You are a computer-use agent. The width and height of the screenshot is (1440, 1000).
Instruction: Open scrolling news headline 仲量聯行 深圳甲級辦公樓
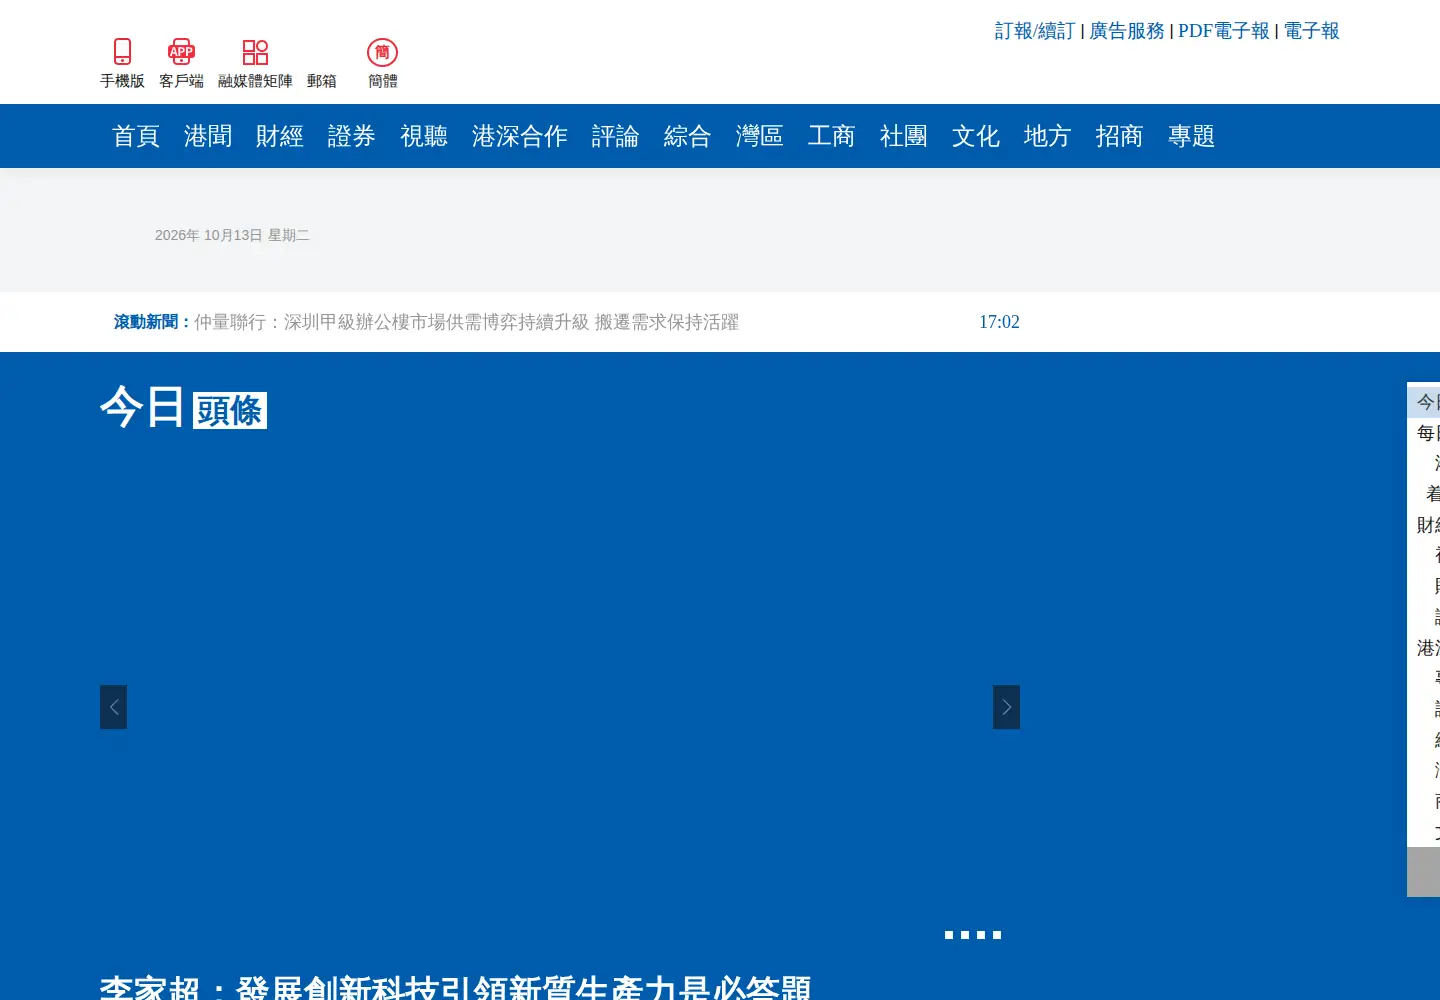pos(466,322)
